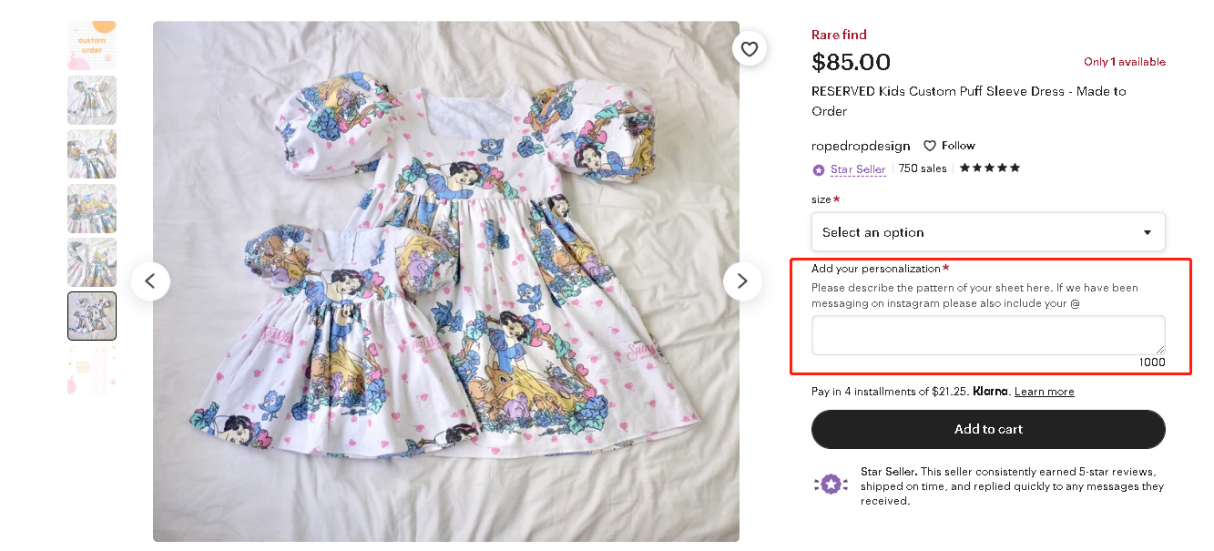Click the heart icon beside Follow
The image size is (1214, 551).
[x=929, y=146]
